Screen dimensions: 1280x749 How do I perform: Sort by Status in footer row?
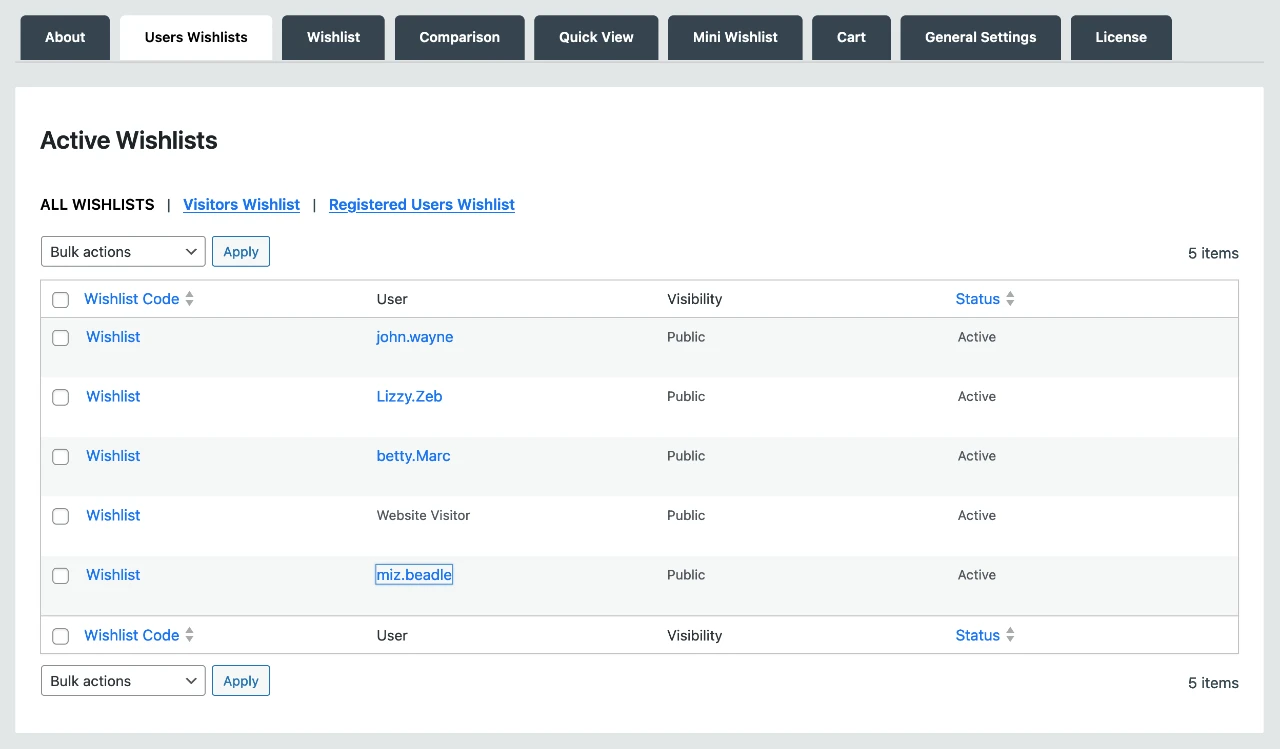977,635
